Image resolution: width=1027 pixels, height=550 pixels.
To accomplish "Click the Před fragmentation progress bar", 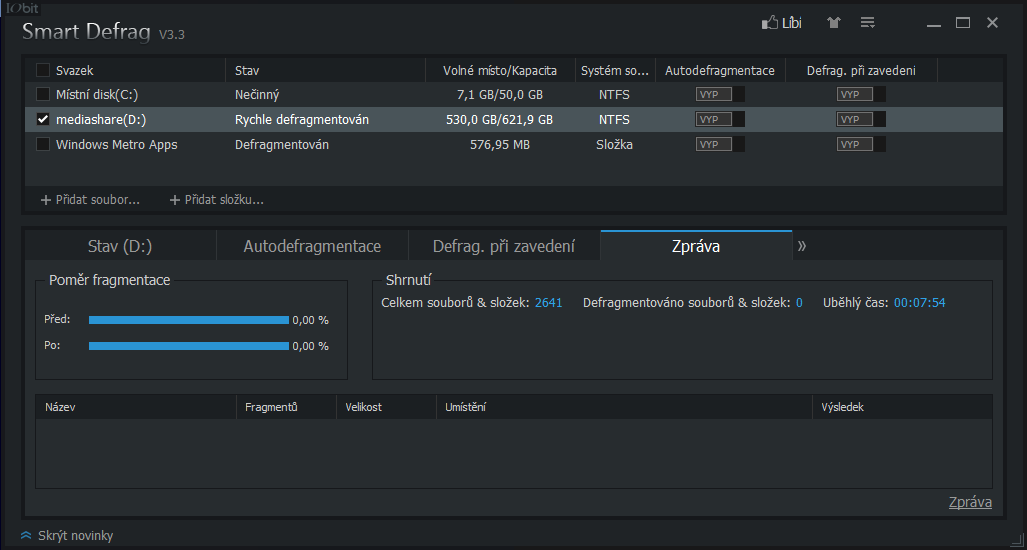I will [x=188, y=320].
